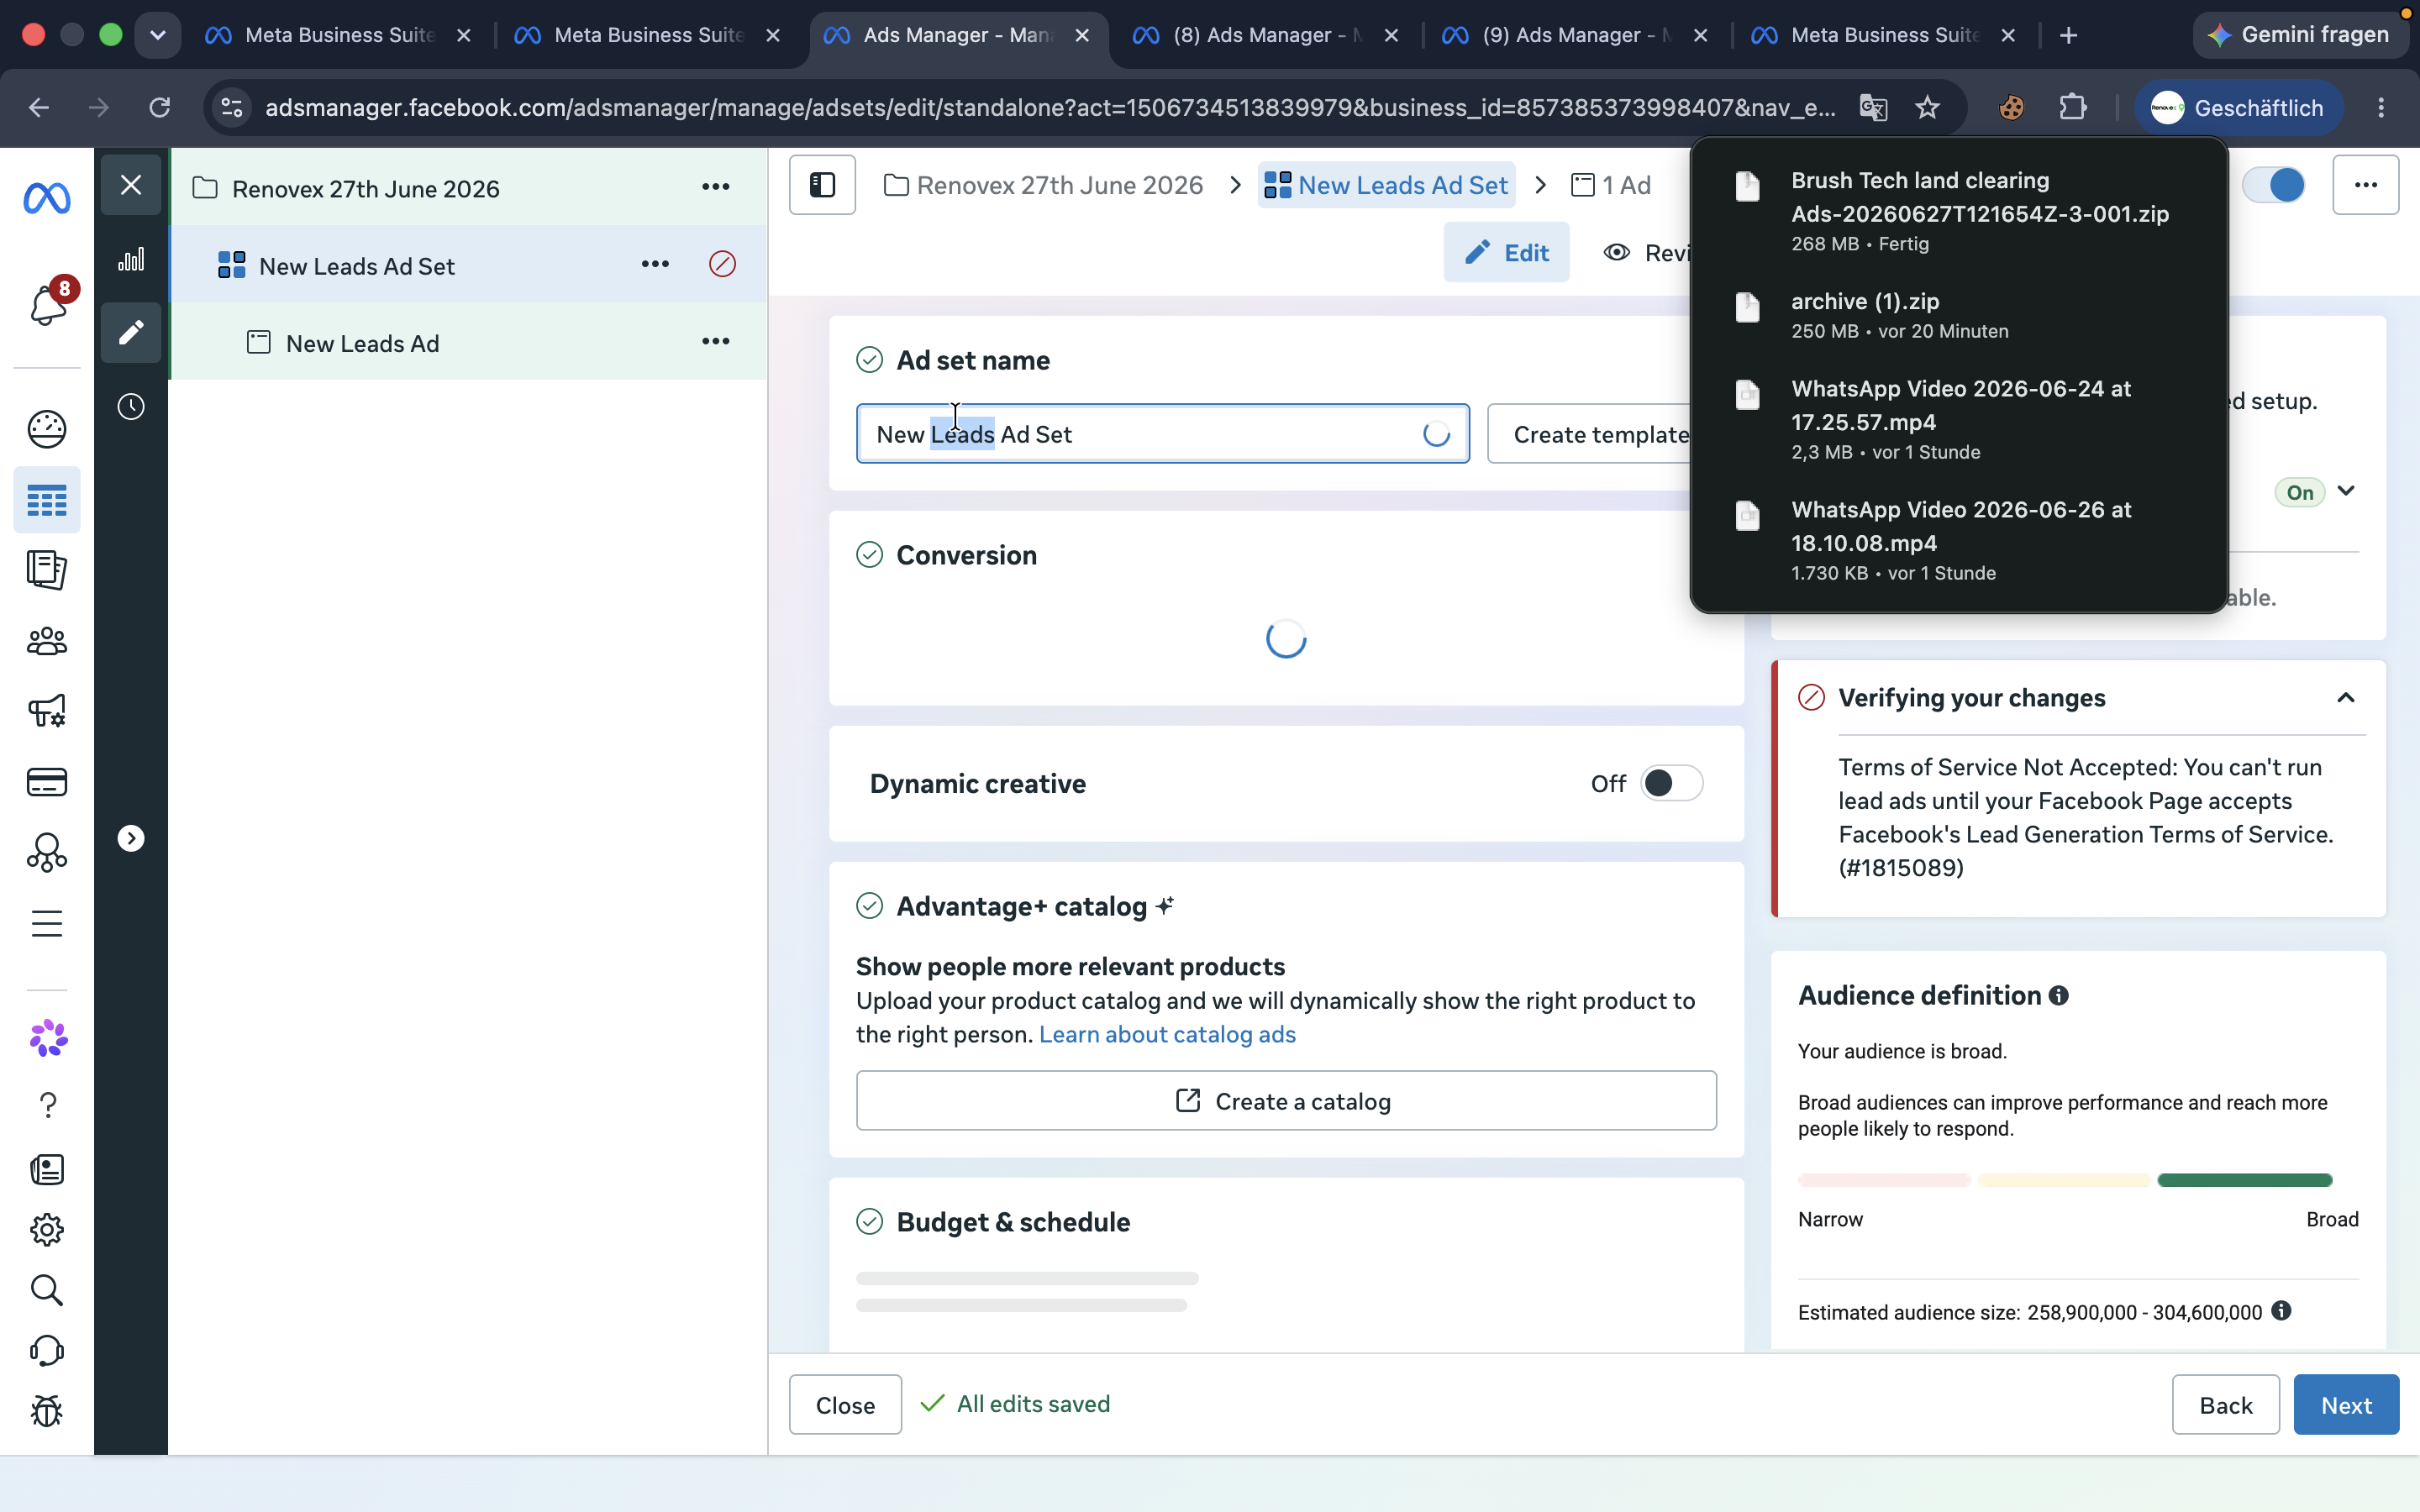Open the Search magnifier icon in sidebar

point(47,1290)
